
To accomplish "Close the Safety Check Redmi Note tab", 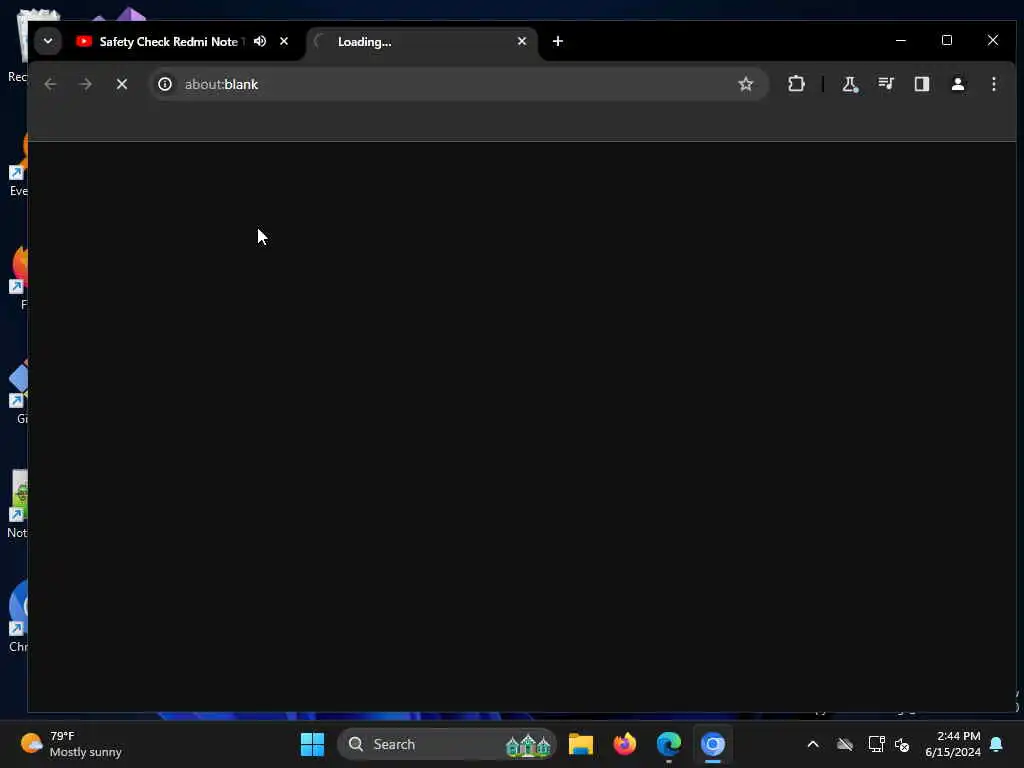I will (284, 41).
